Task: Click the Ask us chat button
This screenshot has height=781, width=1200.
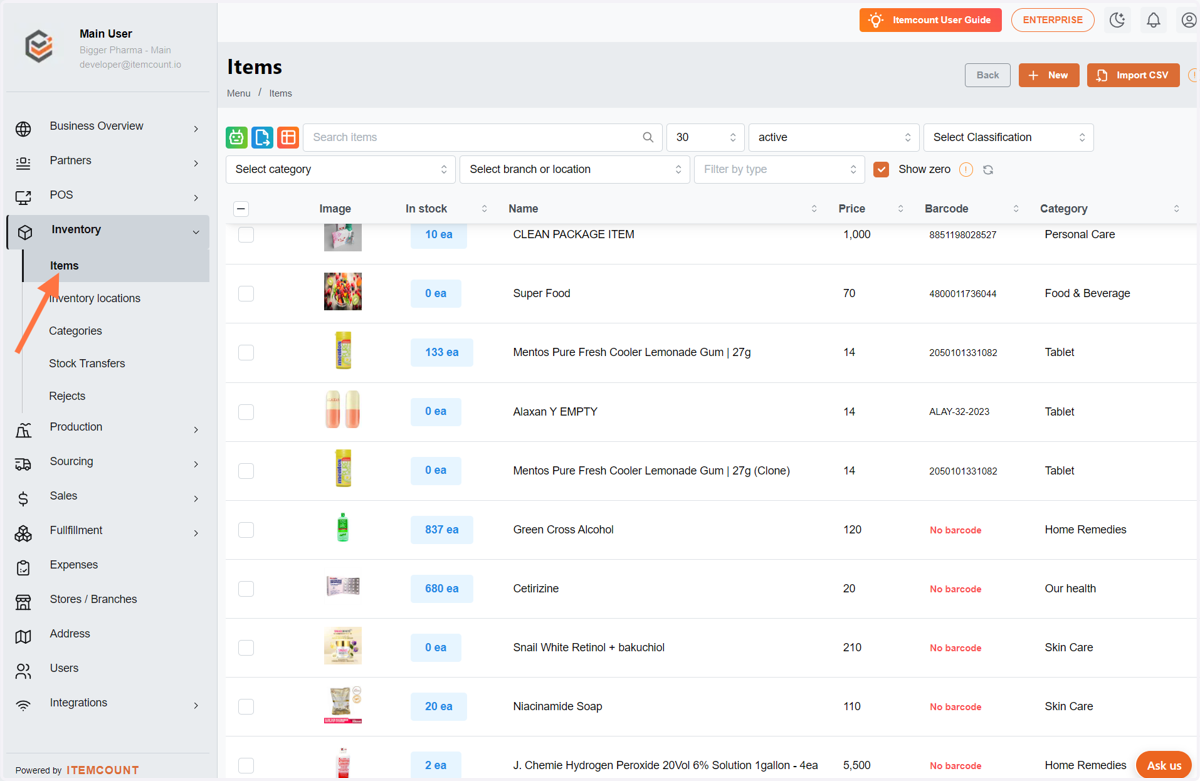Action: point(1164,765)
